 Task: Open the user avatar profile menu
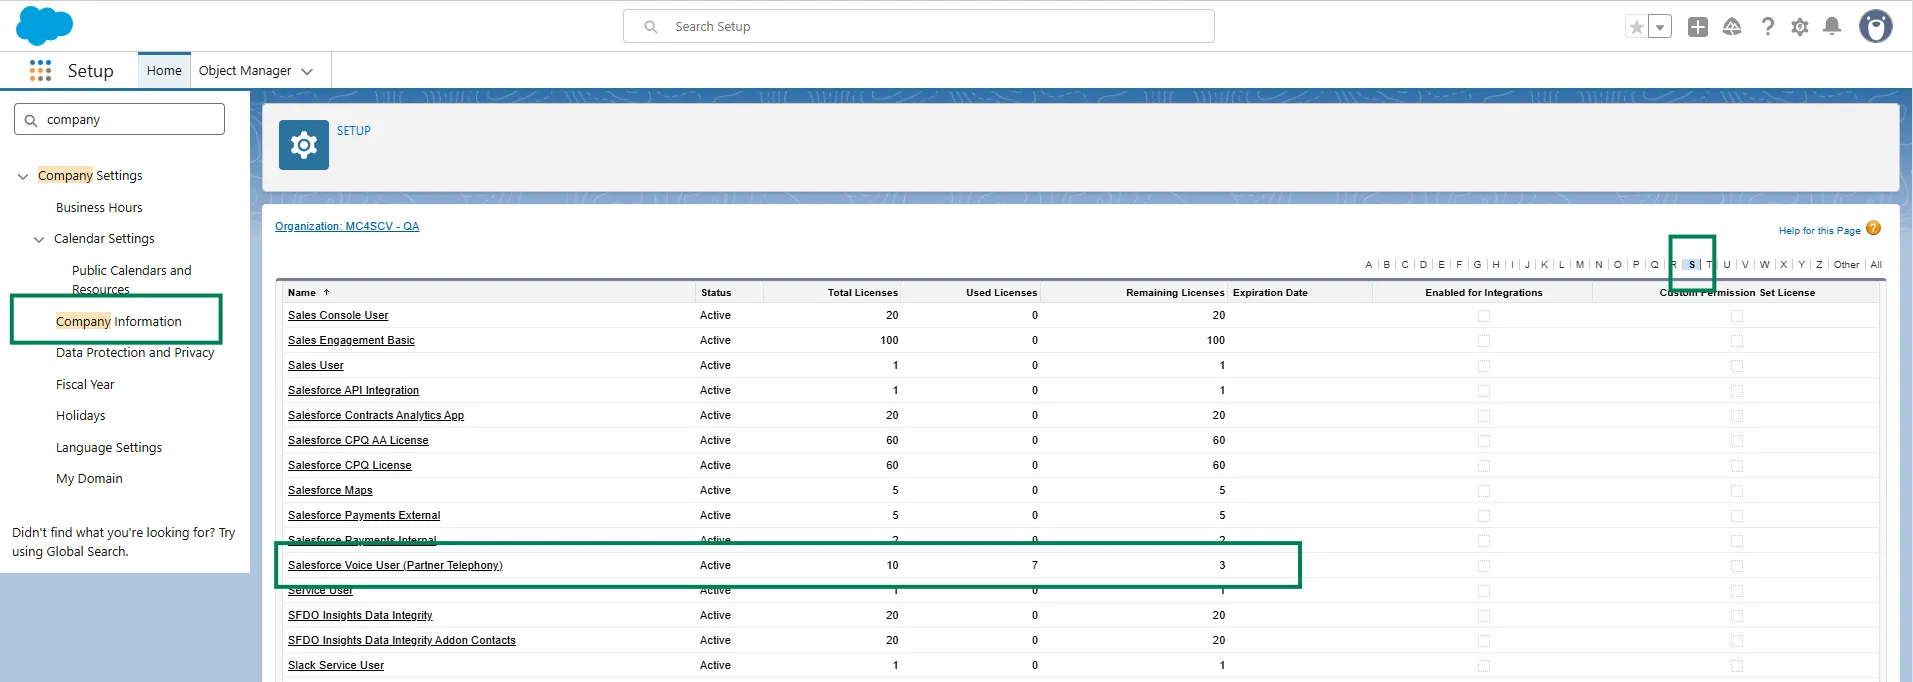pyautogui.click(x=1876, y=26)
